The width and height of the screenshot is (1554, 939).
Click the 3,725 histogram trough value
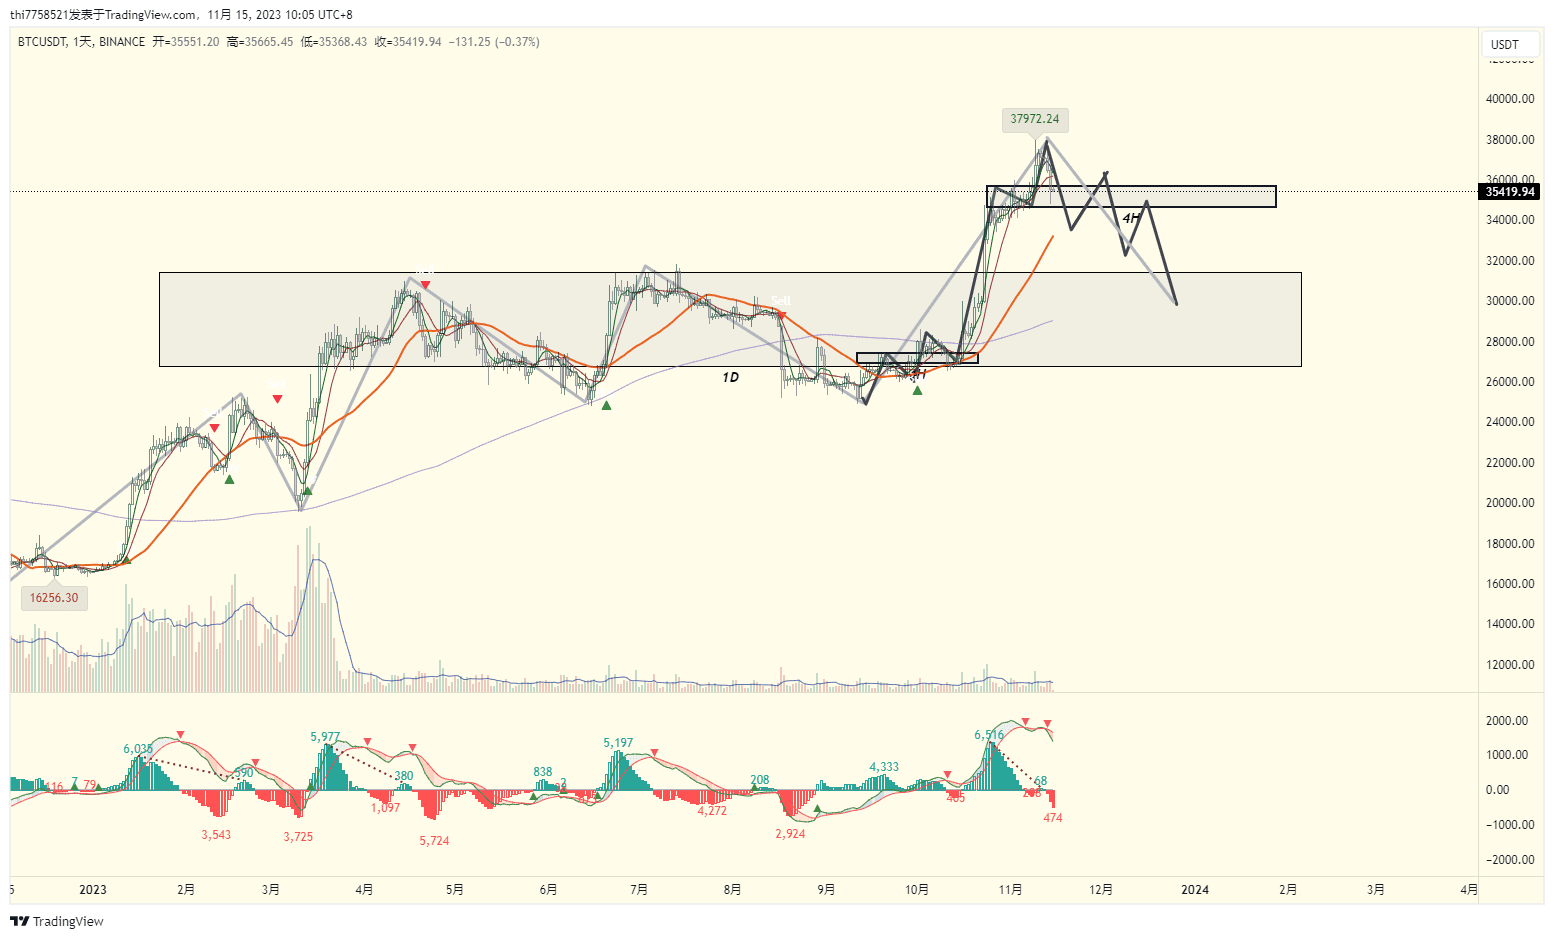pos(298,837)
